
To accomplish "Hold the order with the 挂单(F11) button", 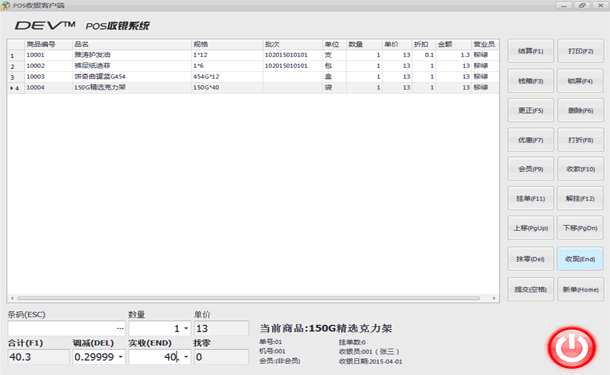I will pos(530,198).
